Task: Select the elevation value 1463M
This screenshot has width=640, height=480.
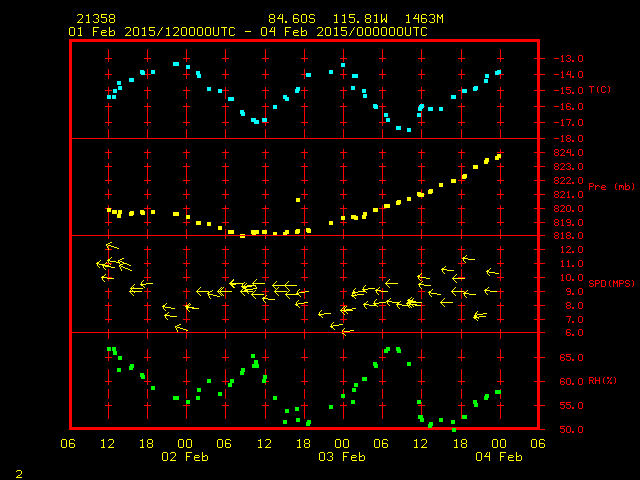Action: pos(424,19)
